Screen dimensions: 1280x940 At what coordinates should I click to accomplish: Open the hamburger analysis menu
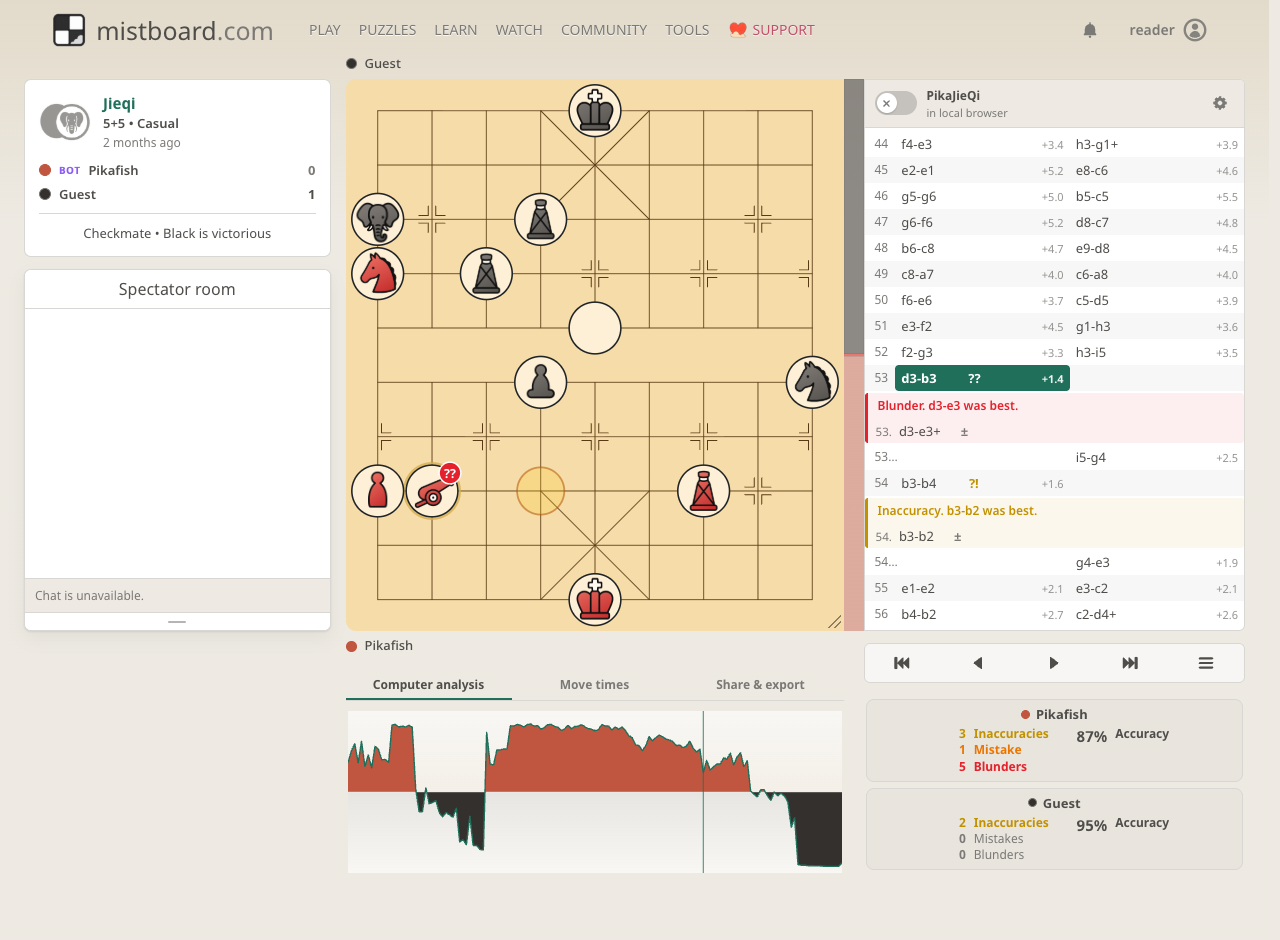pos(1206,663)
